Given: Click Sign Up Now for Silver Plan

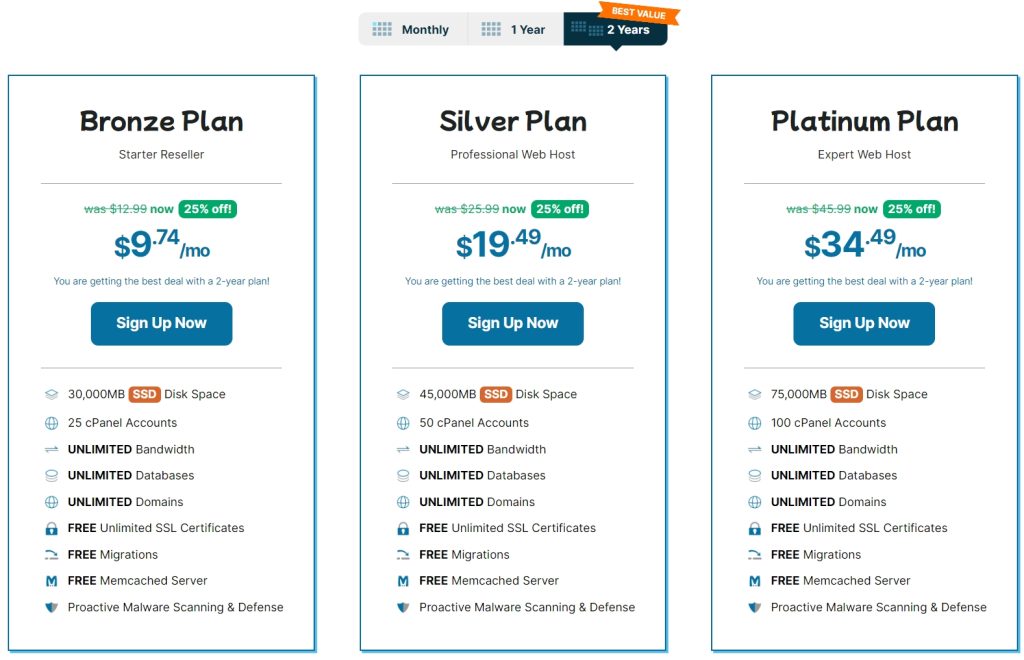Looking at the screenshot, I should (513, 323).
